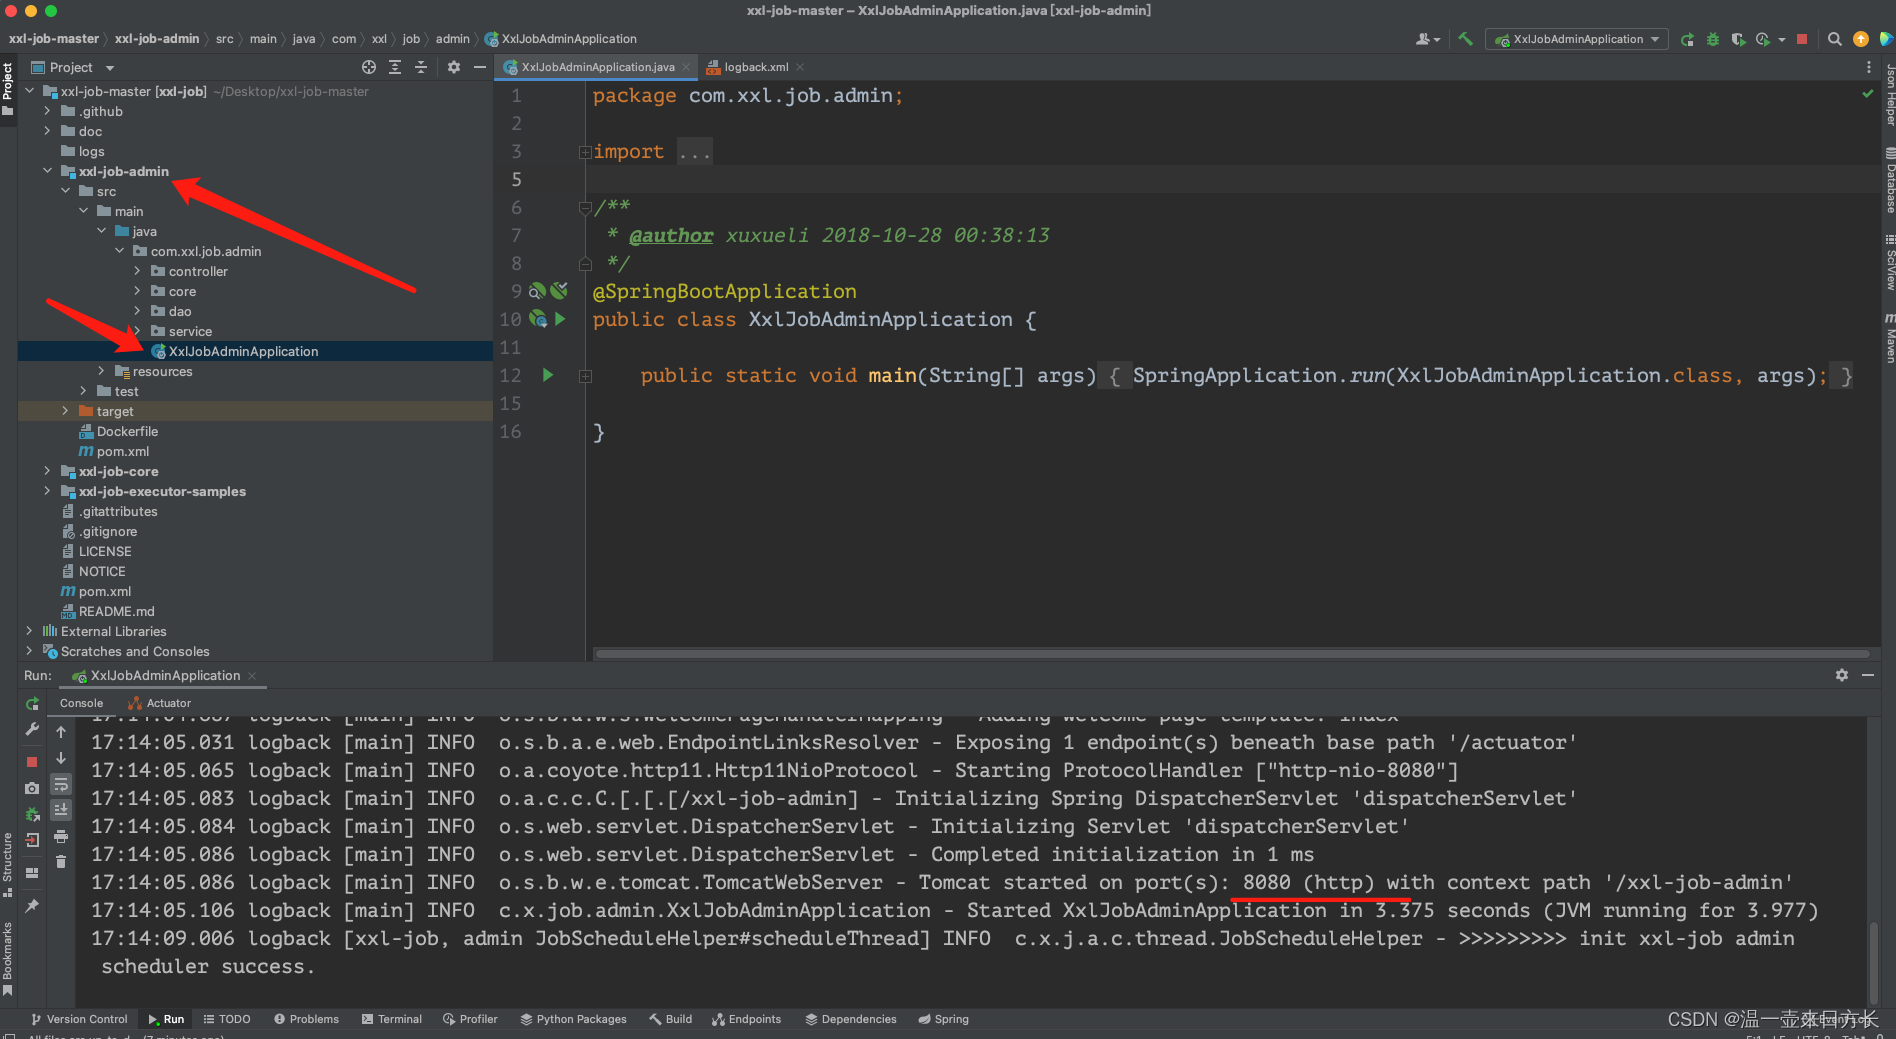Click the wrench Modify Run Configuration icon

coord(32,730)
